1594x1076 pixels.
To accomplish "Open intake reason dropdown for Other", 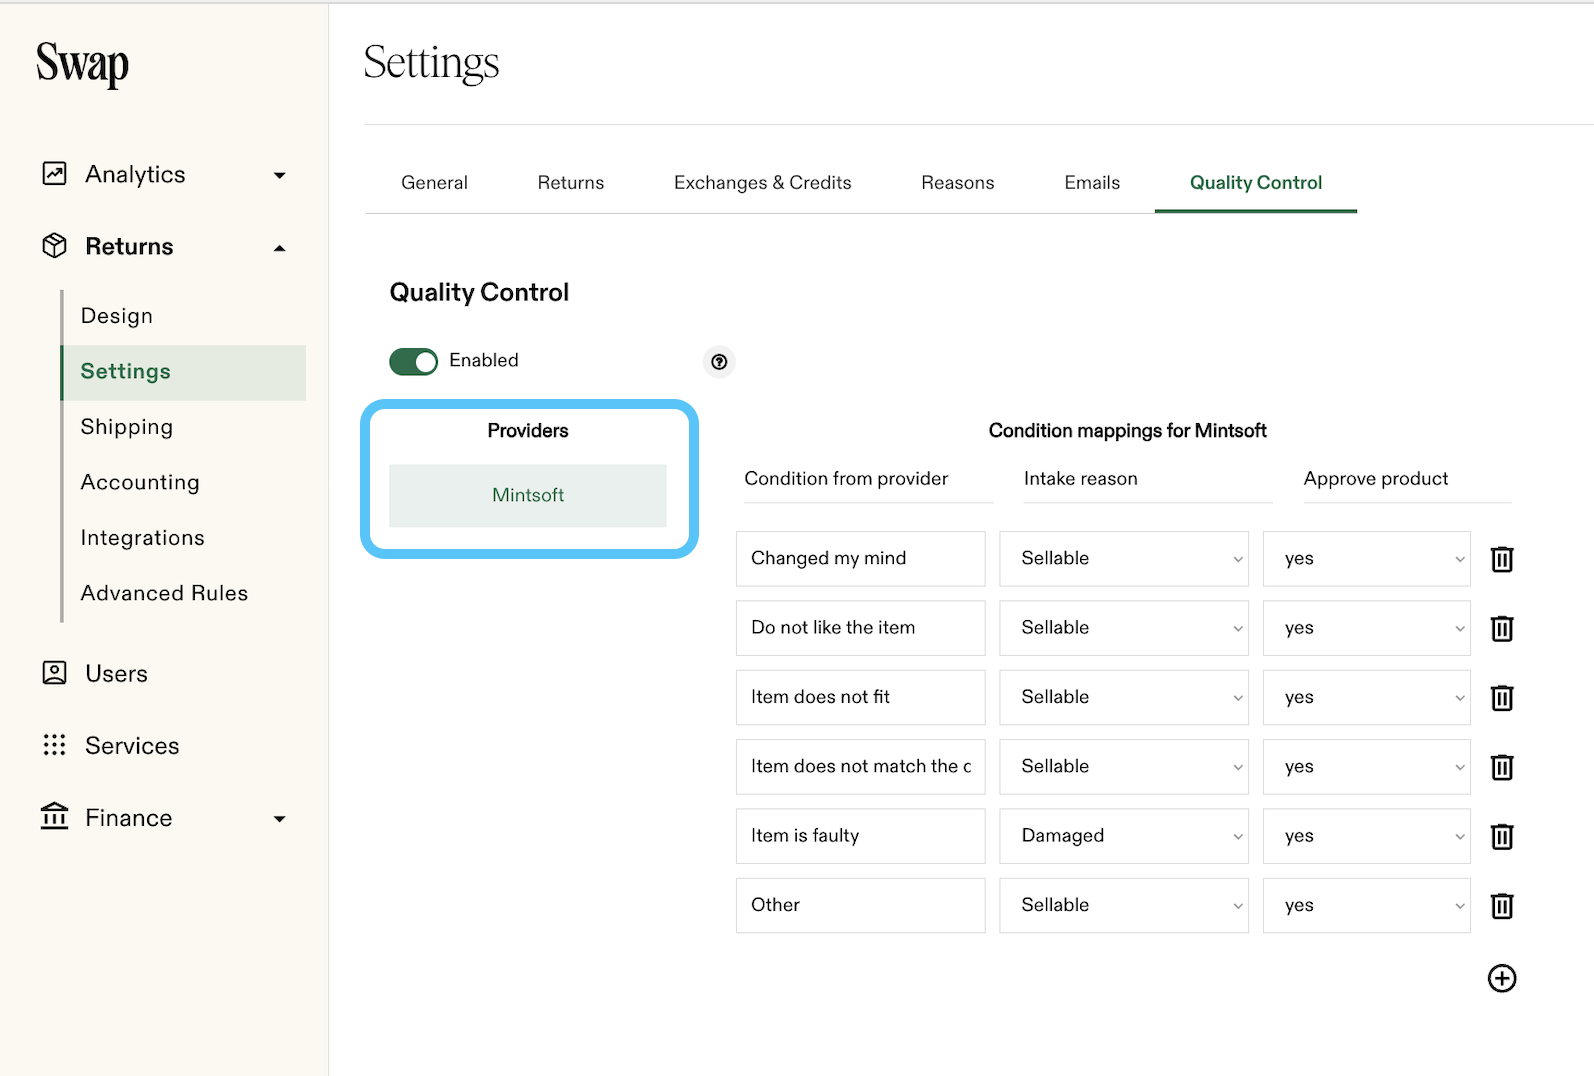I will (1124, 905).
